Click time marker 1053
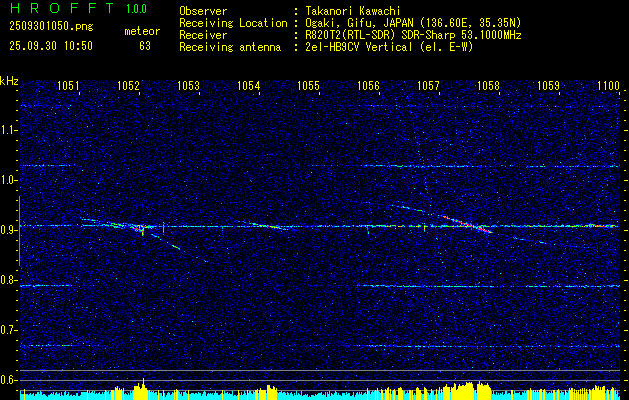Viewport: 629px width, 400px height. click(188, 85)
